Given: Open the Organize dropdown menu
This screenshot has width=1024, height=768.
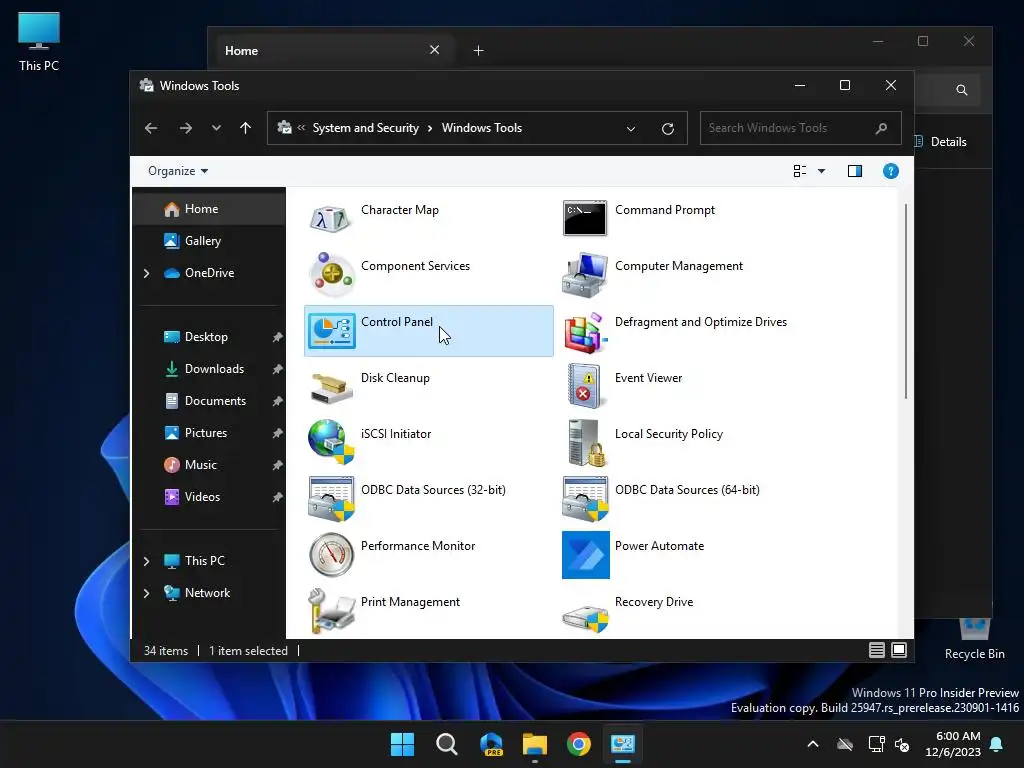Looking at the screenshot, I should (x=178, y=171).
